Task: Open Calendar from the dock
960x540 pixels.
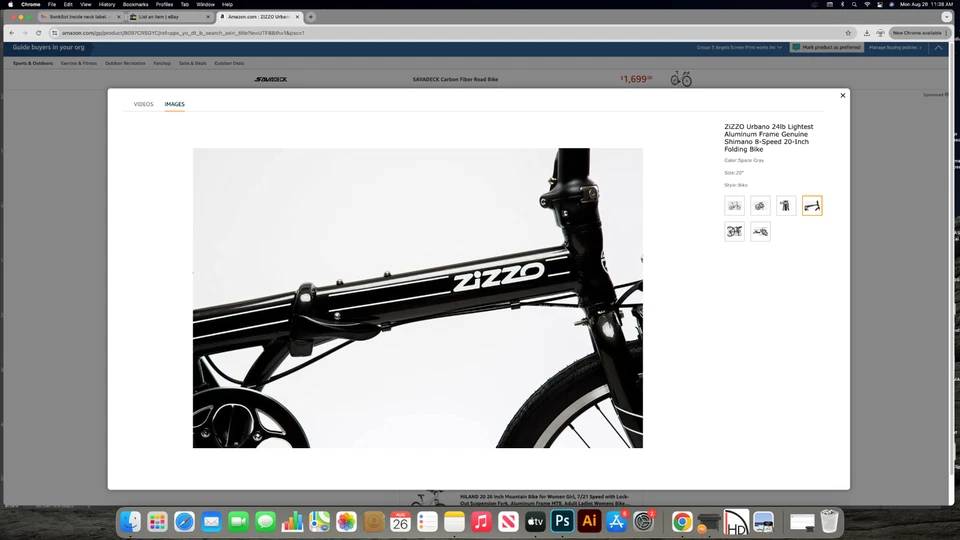Action: click(x=400, y=522)
